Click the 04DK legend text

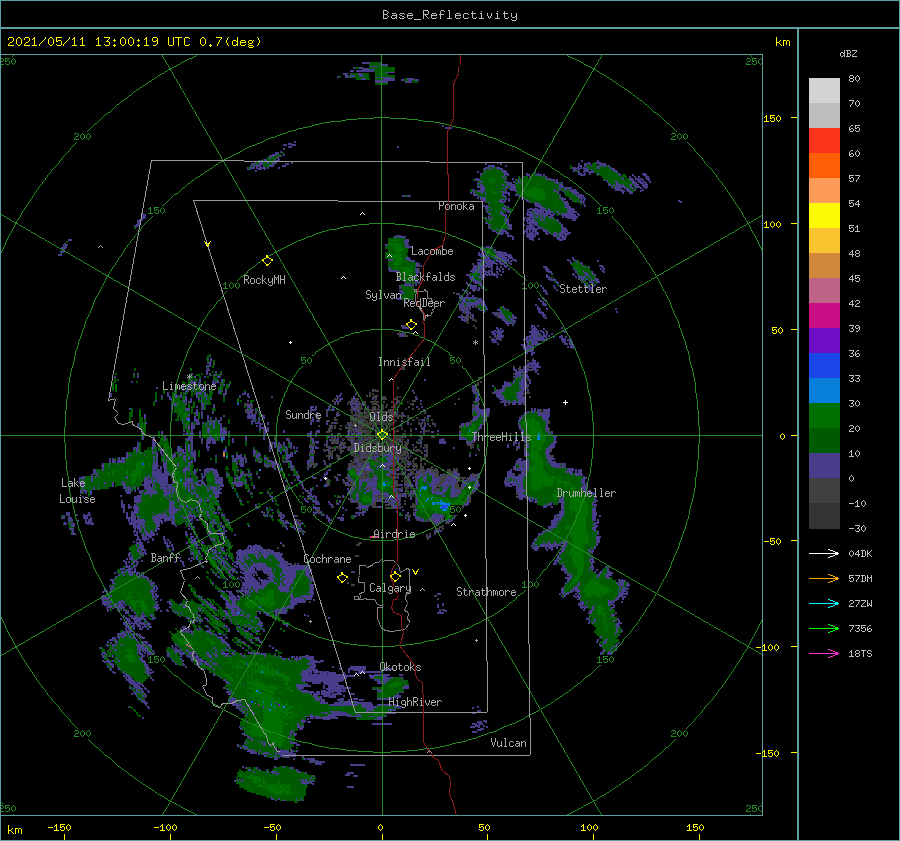[860, 553]
